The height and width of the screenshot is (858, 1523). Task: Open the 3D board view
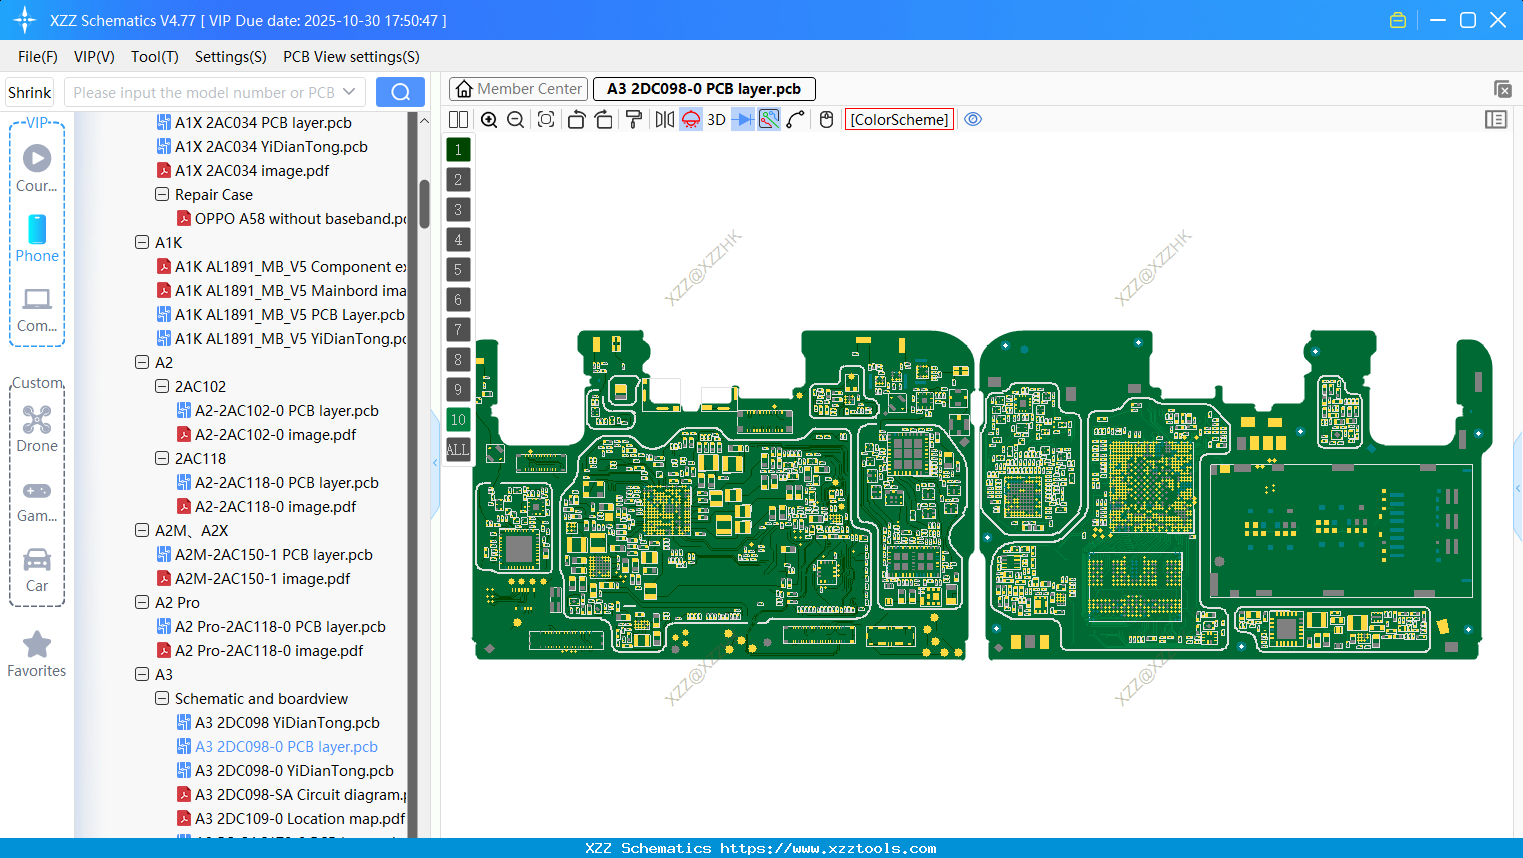click(x=715, y=119)
